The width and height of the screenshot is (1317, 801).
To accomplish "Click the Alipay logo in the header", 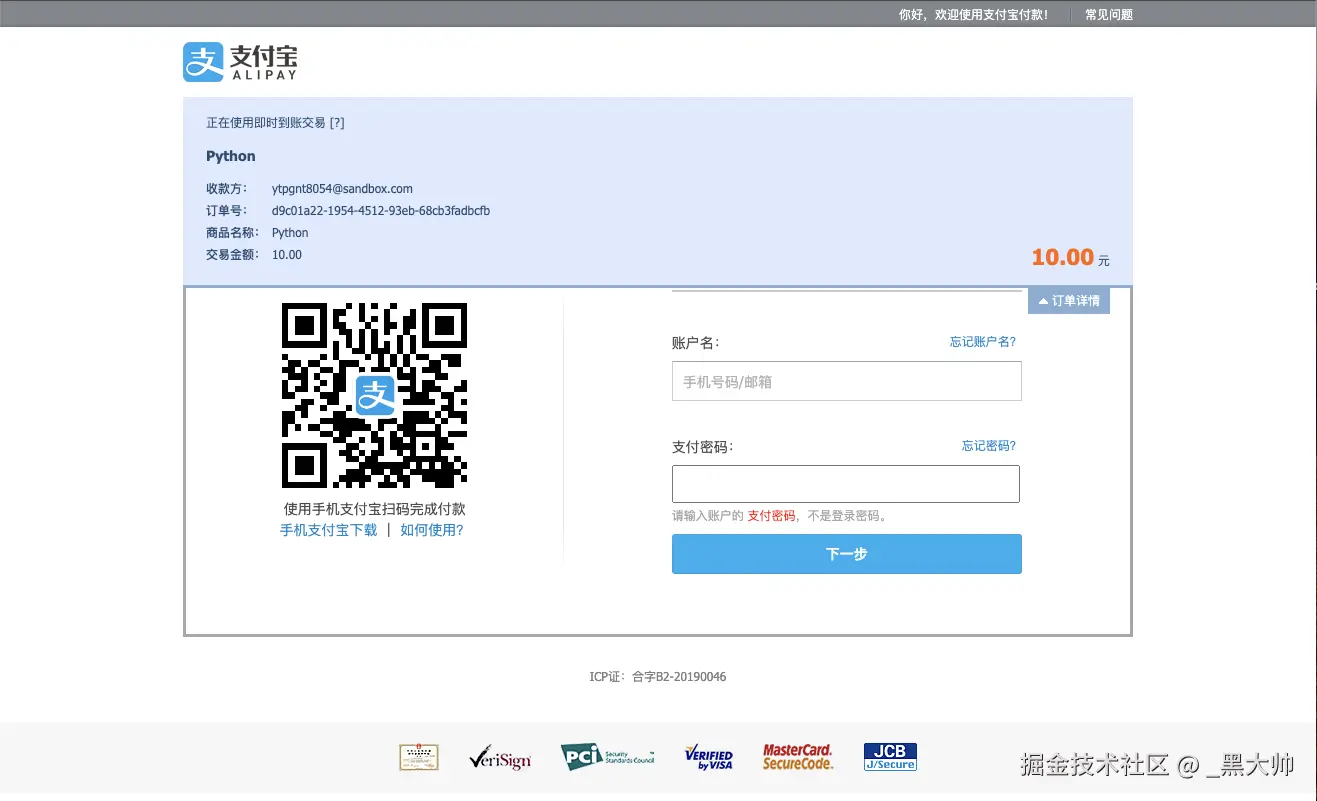I will [x=240, y=62].
